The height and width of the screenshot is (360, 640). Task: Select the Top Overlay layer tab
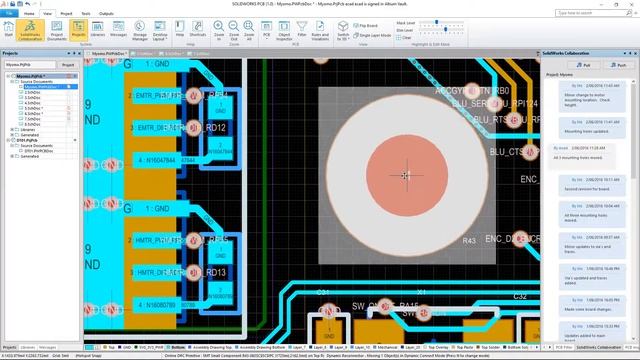point(436,347)
